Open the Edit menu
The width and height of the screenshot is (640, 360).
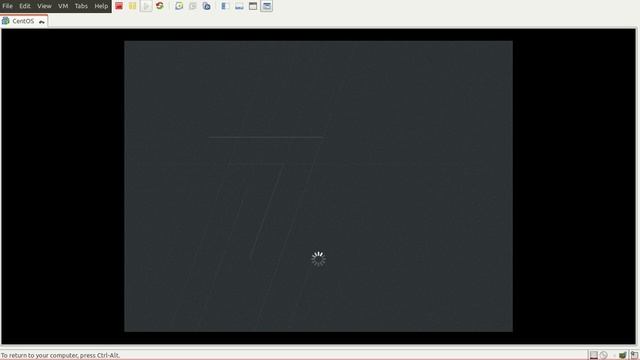25,6
